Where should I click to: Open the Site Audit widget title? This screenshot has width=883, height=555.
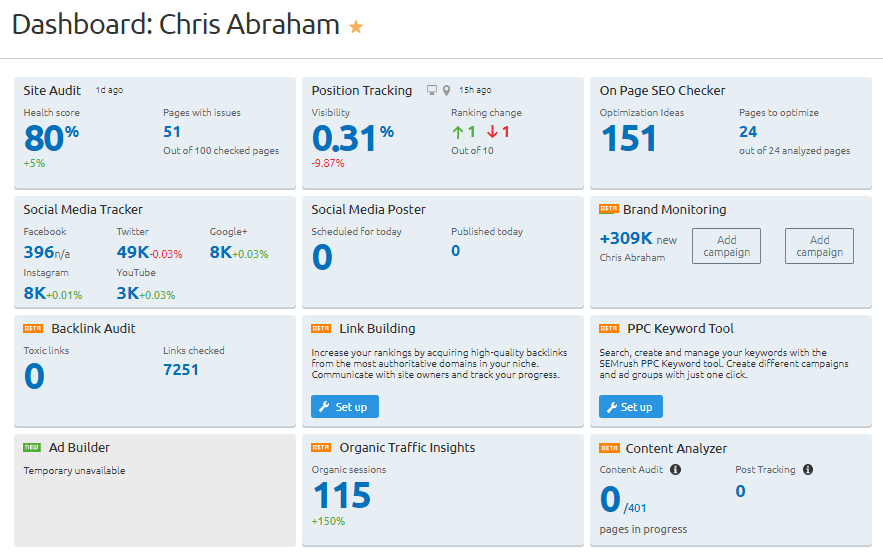[53, 91]
